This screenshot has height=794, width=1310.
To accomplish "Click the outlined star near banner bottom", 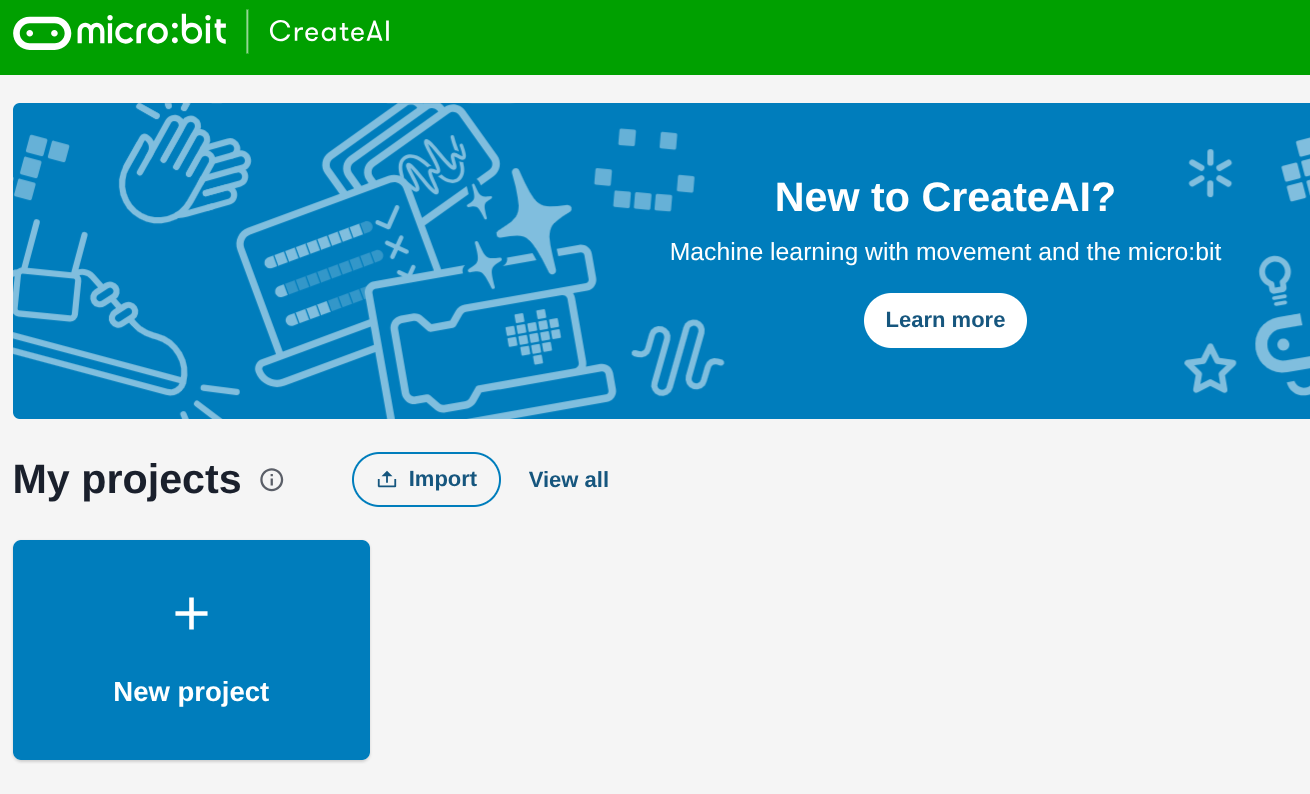I will click(1210, 369).
